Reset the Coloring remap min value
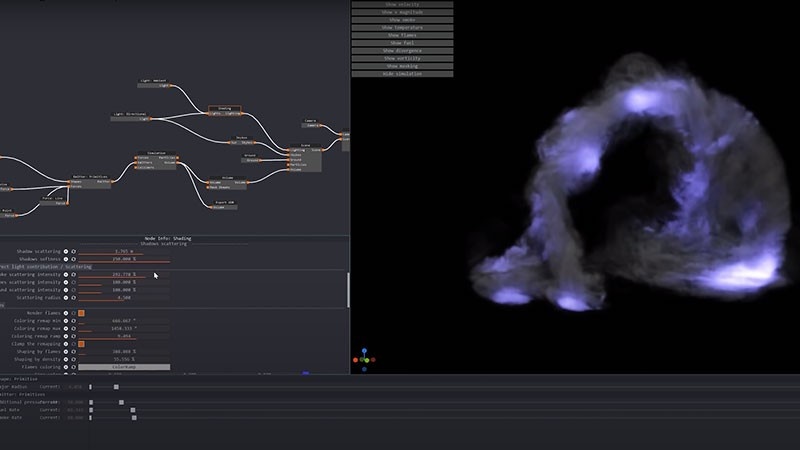This screenshot has width=800, height=450. tap(73, 321)
